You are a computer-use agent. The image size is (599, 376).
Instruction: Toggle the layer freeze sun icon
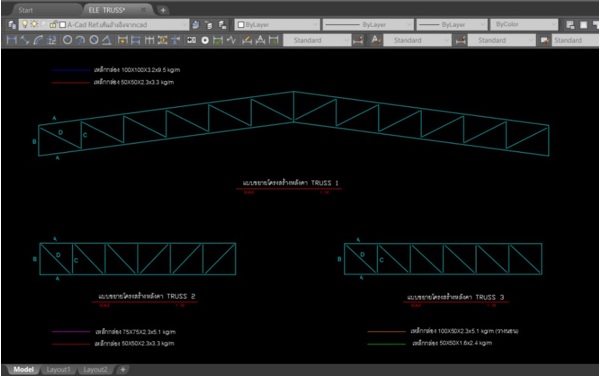(x=34, y=24)
